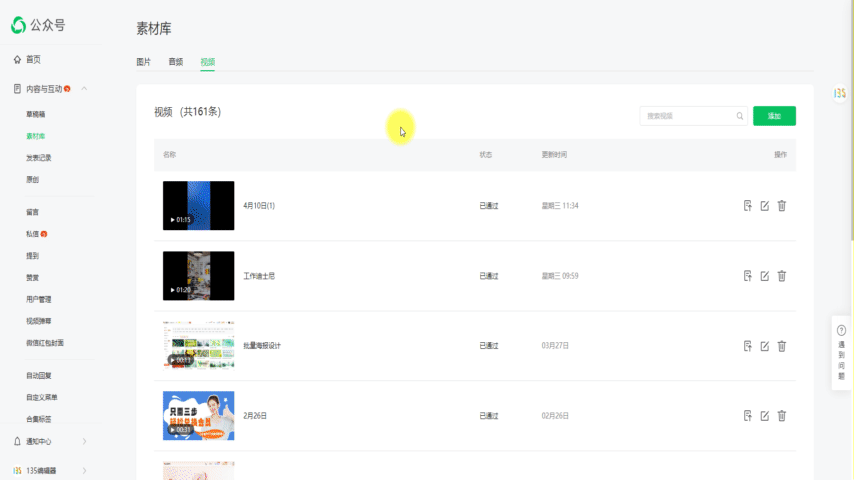The height and width of the screenshot is (480, 854).
Task: Switch to the 音频 tab
Action: 175,62
